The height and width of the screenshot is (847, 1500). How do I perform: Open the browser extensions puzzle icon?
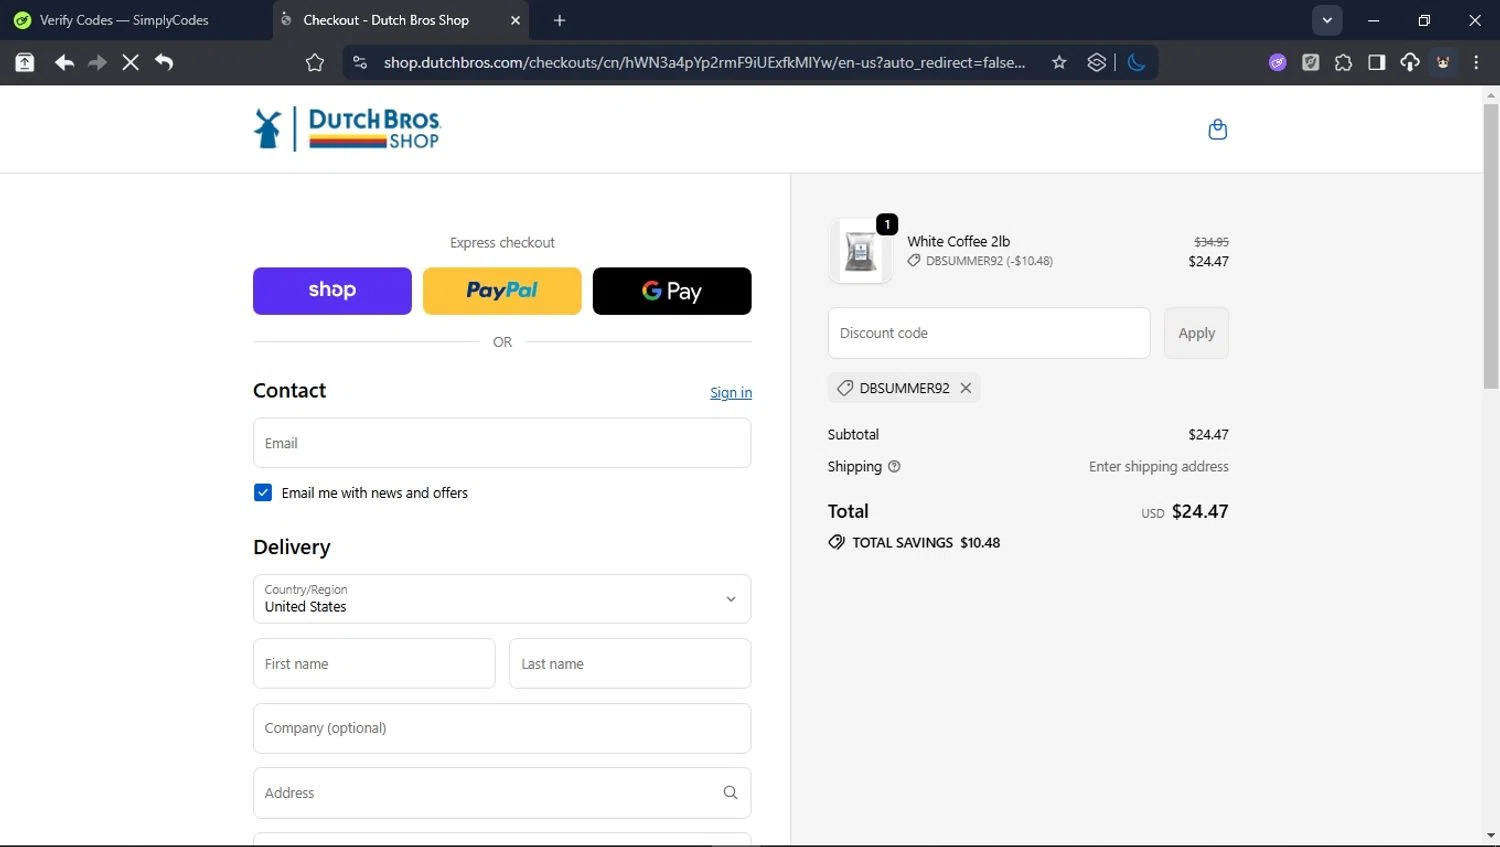(1343, 62)
